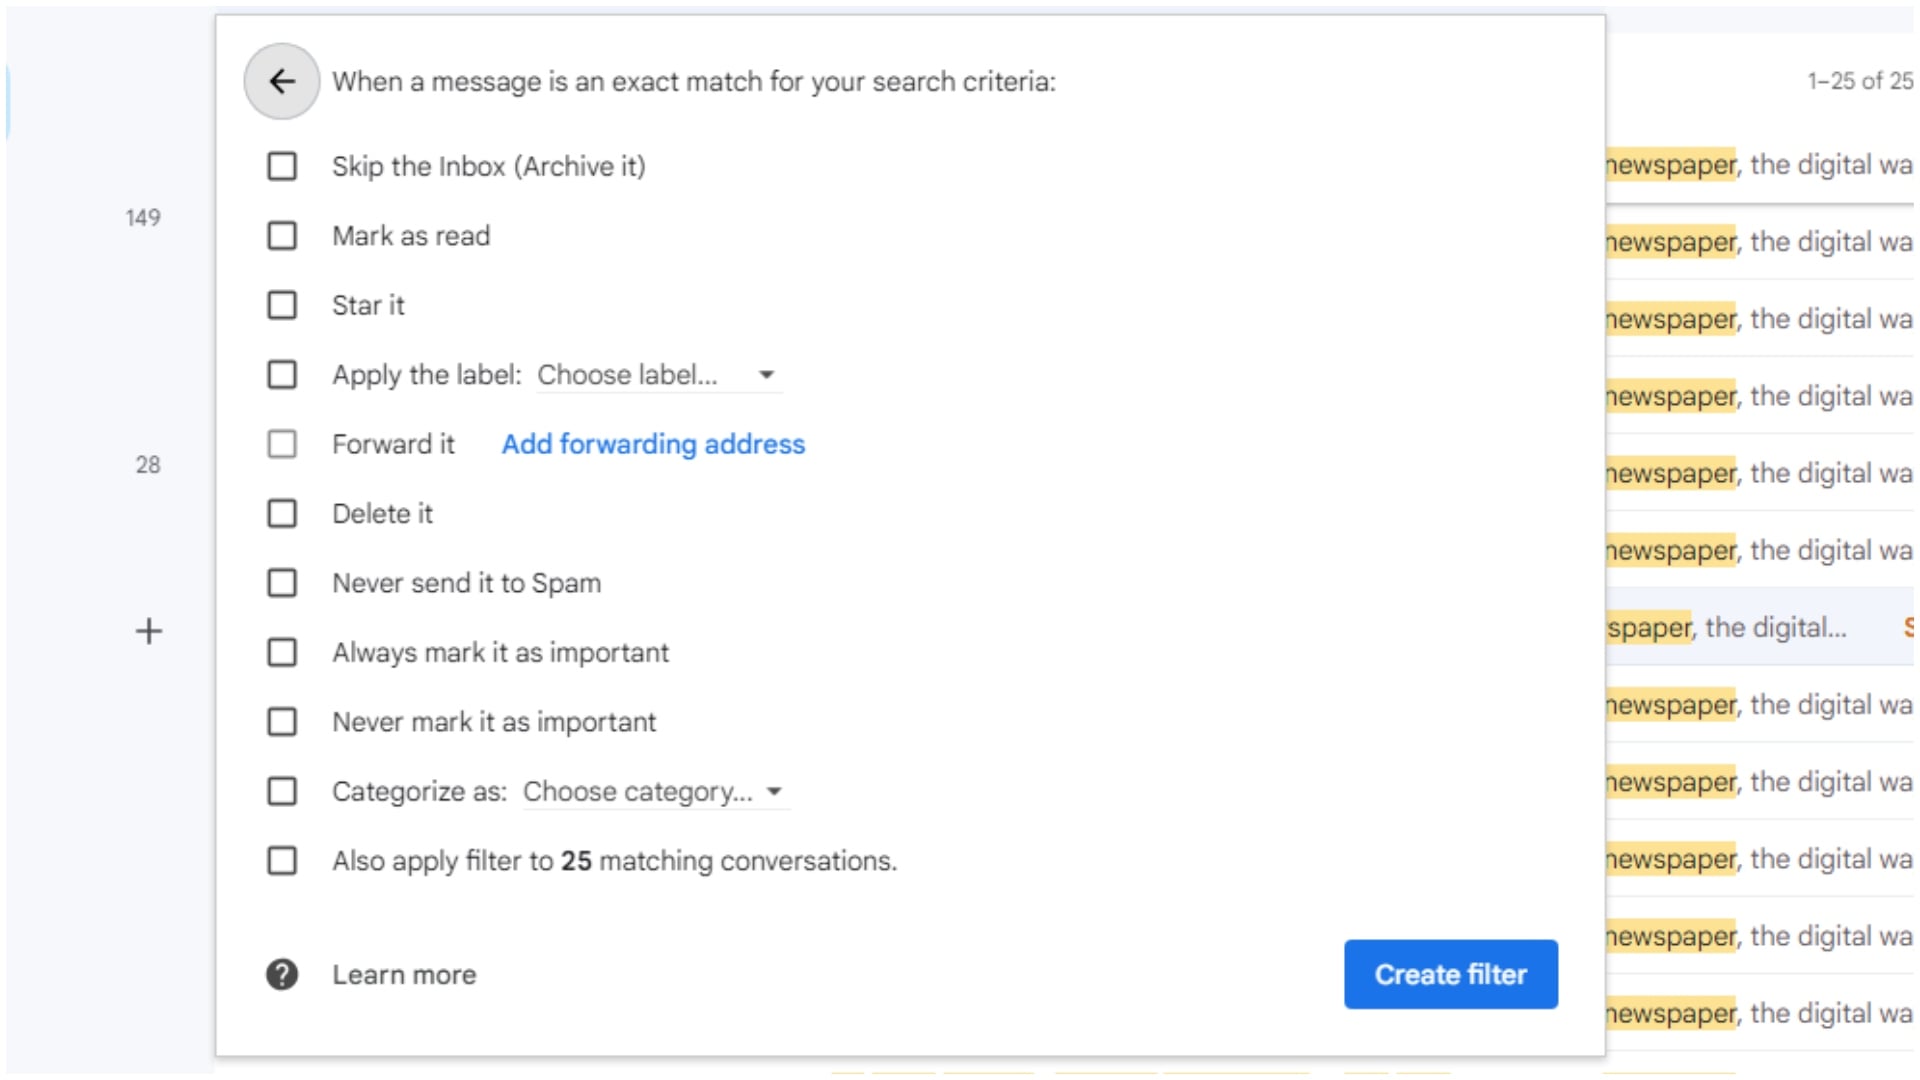1920x1080 pixels.
Task: Open the Choose label dropdown
Action: [658, 375]
